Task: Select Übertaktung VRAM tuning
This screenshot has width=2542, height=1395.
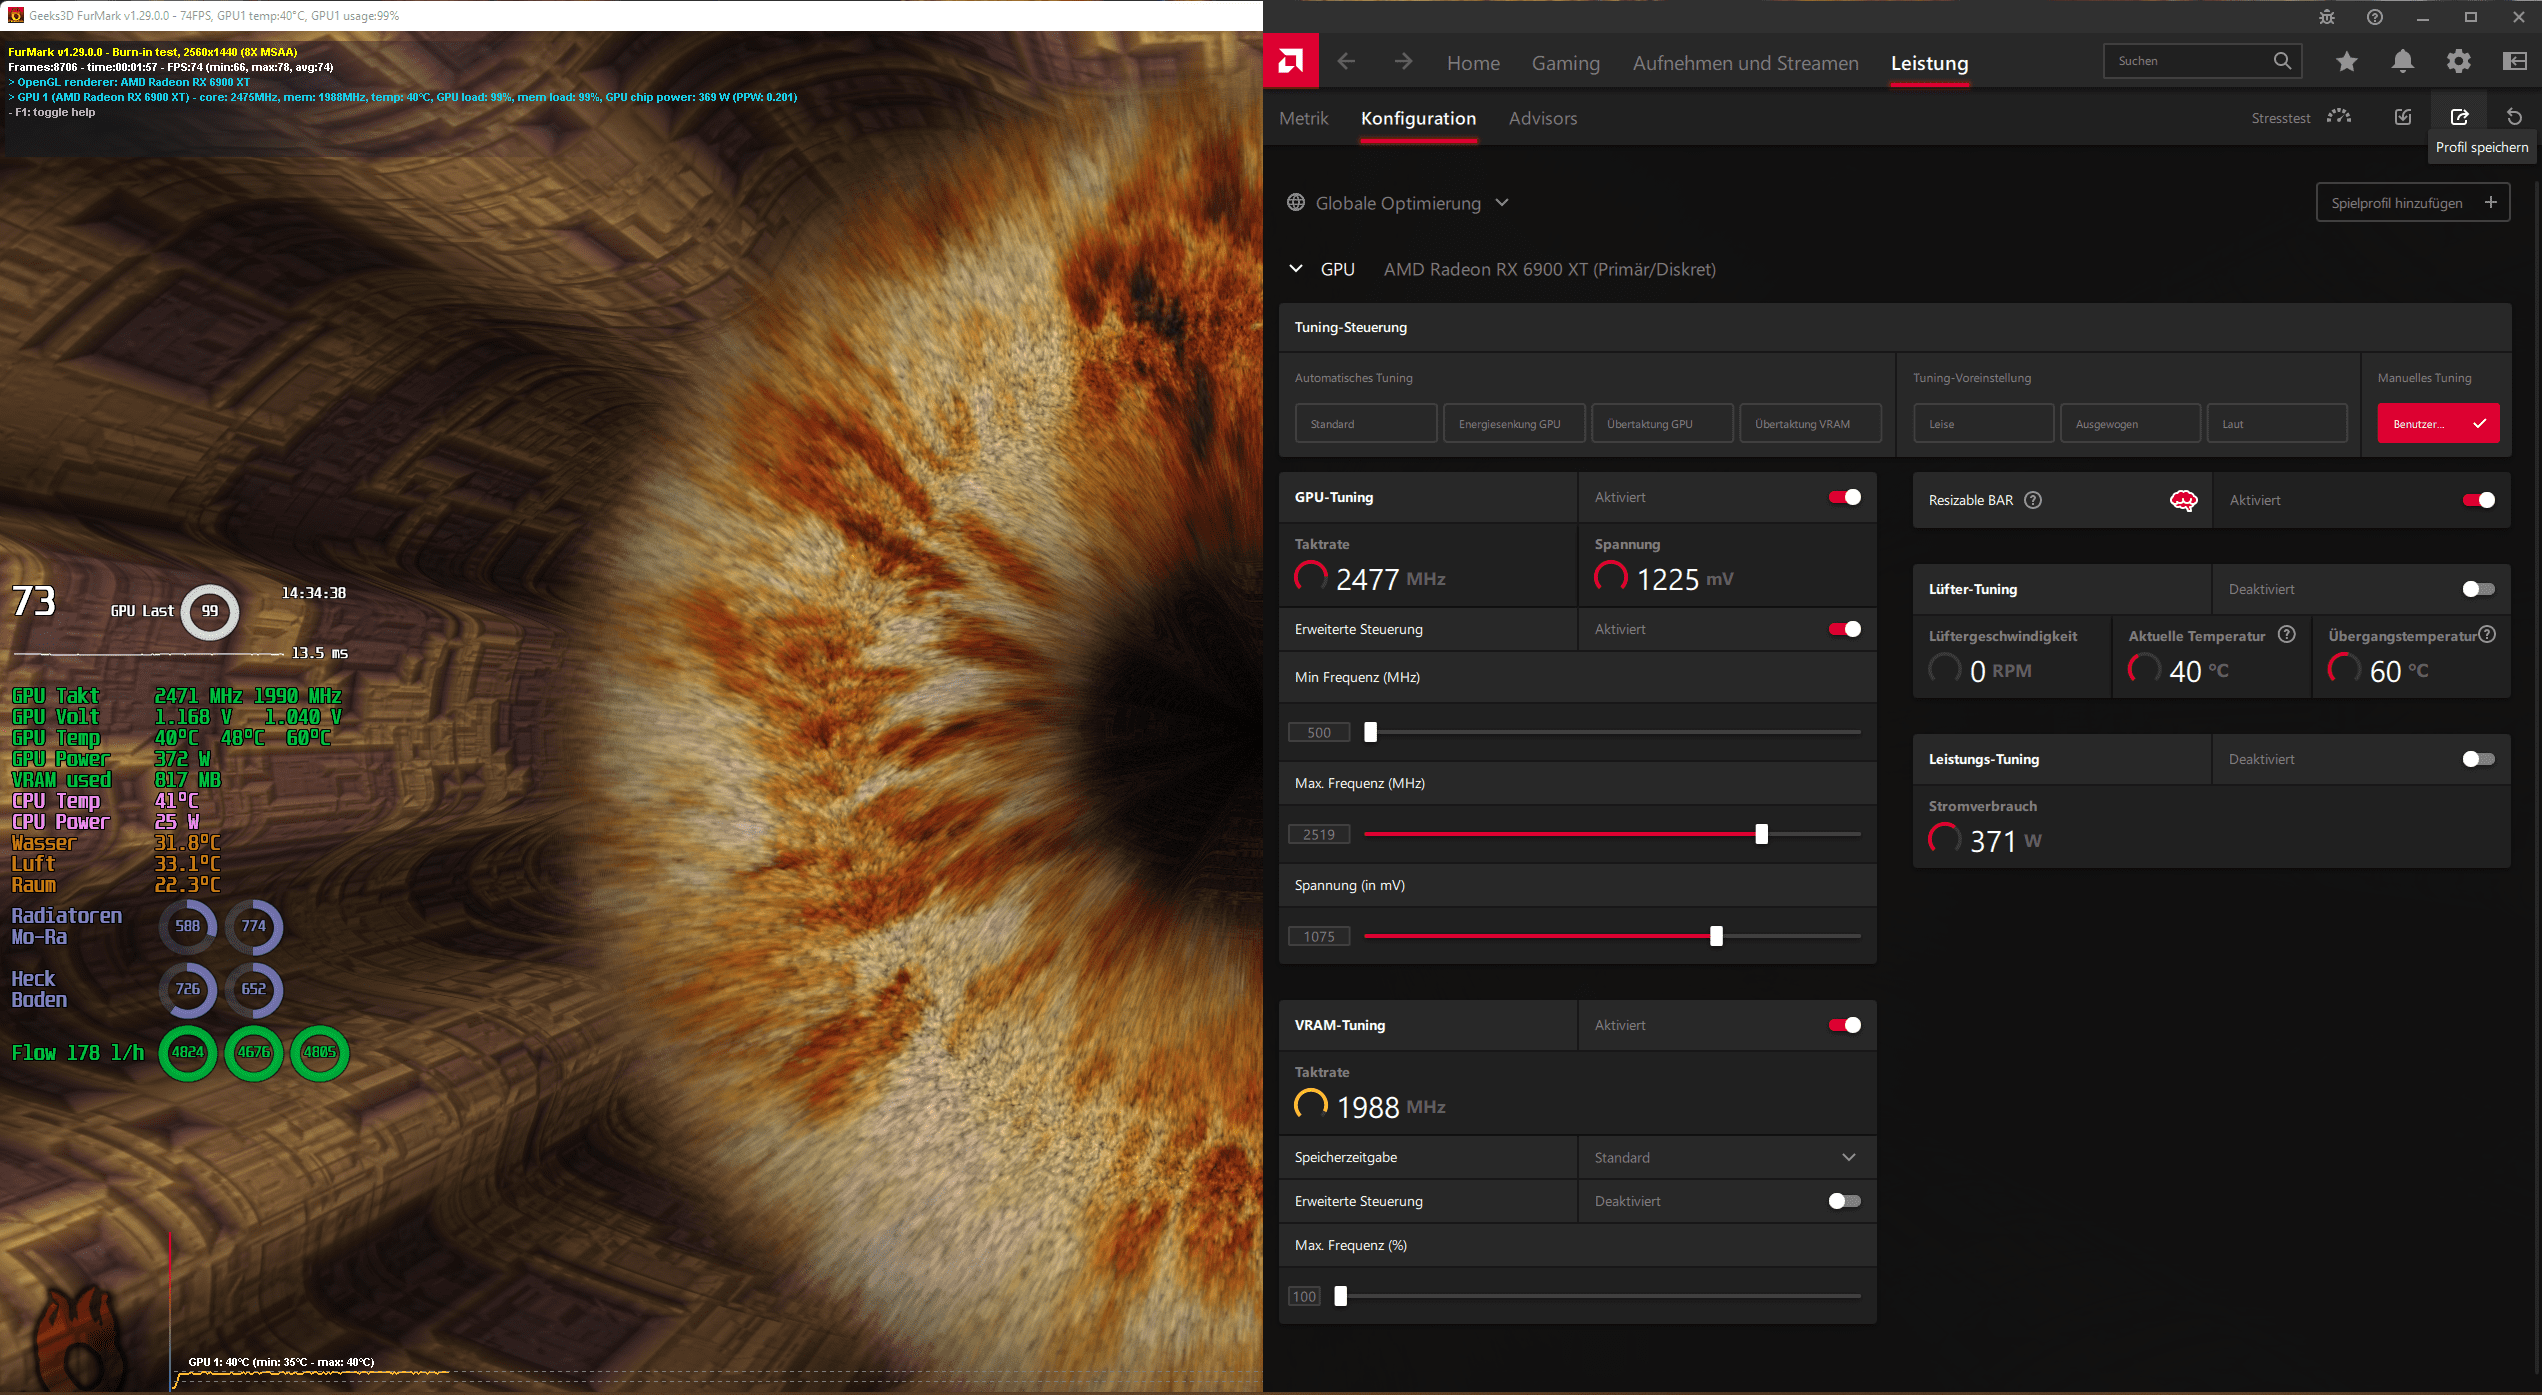Action: pyautogui.click(x=1810, y=424)
